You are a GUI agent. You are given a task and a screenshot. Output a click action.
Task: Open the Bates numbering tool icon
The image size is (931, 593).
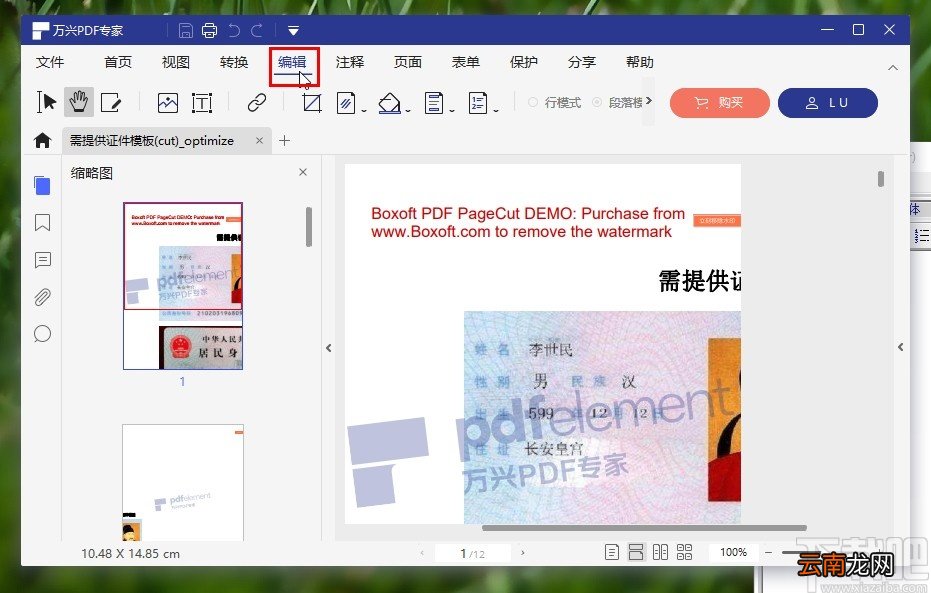click(477, 103)
